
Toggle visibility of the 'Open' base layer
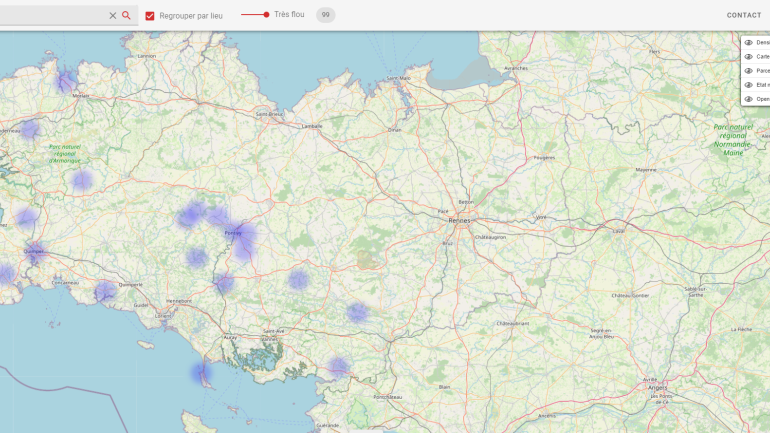pos(748,99)
